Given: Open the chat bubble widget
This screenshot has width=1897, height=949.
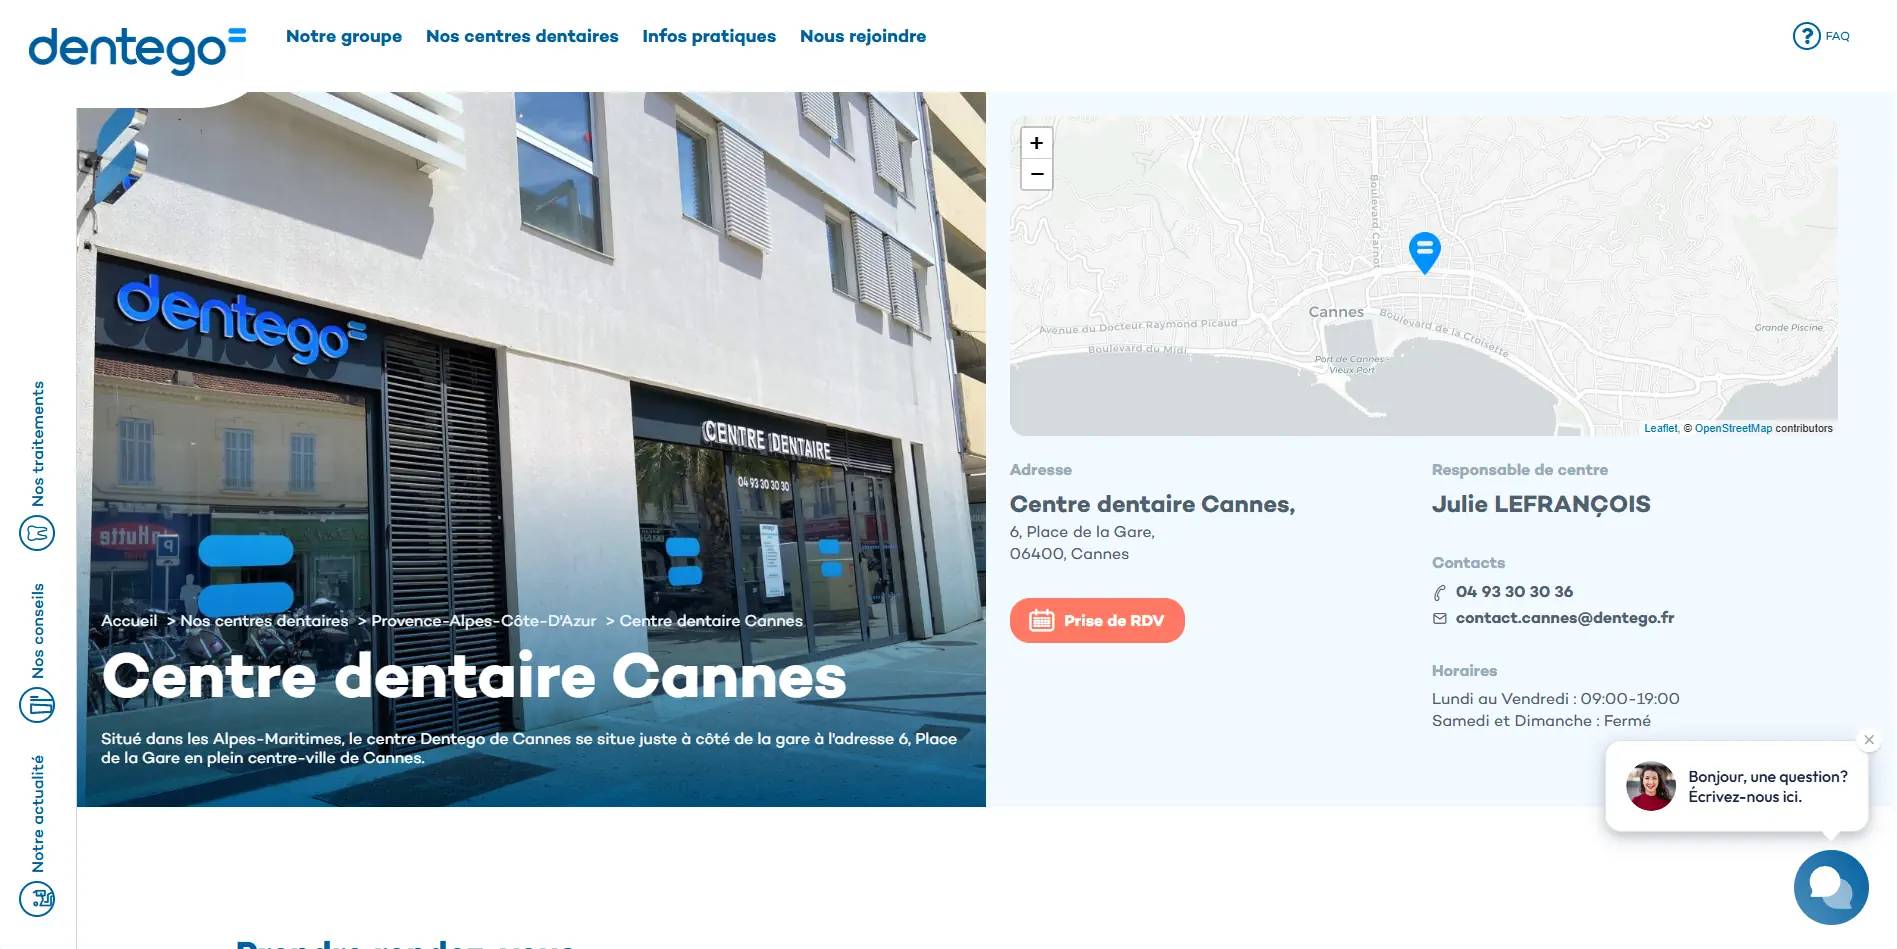Looking at the screenshot, I should 1831,887.
